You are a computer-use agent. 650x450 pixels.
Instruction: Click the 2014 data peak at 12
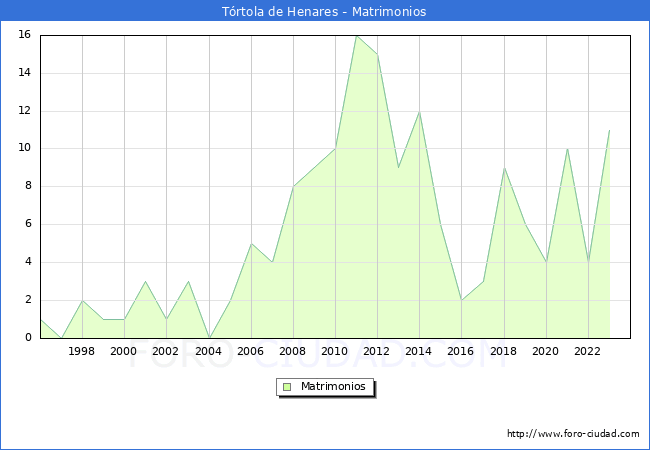420,112
